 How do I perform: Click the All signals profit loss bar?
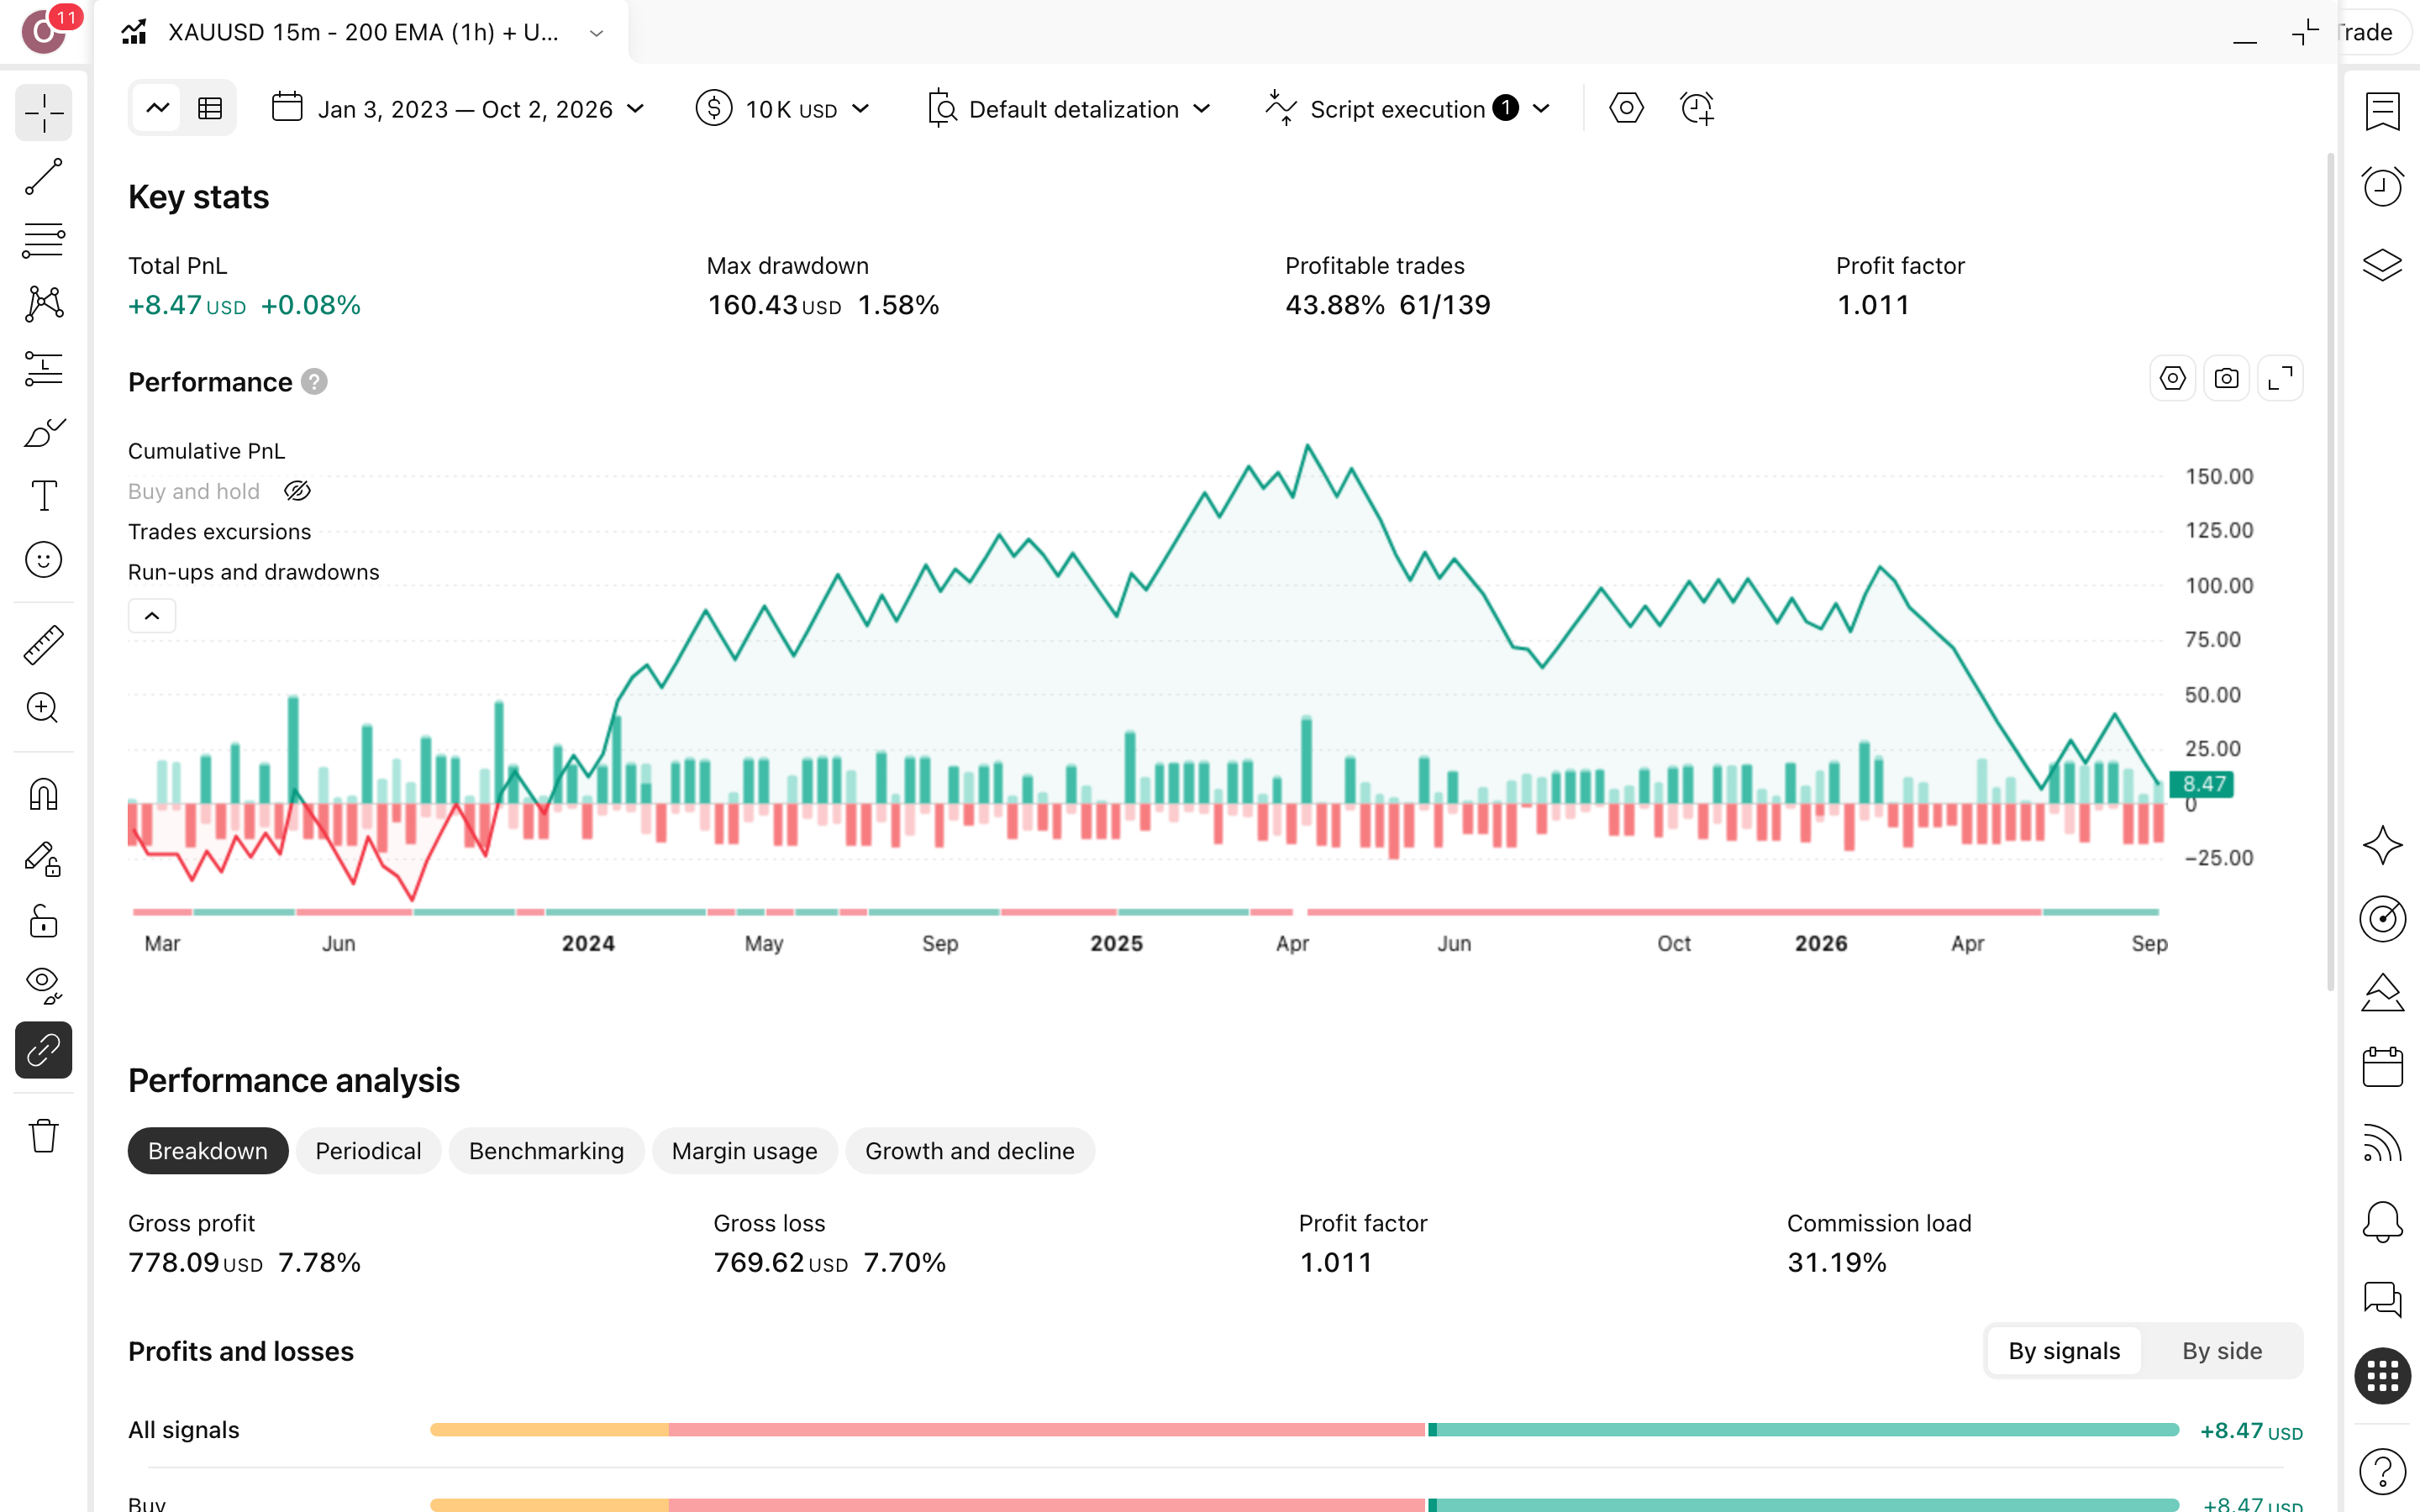click(1304, 1430)
